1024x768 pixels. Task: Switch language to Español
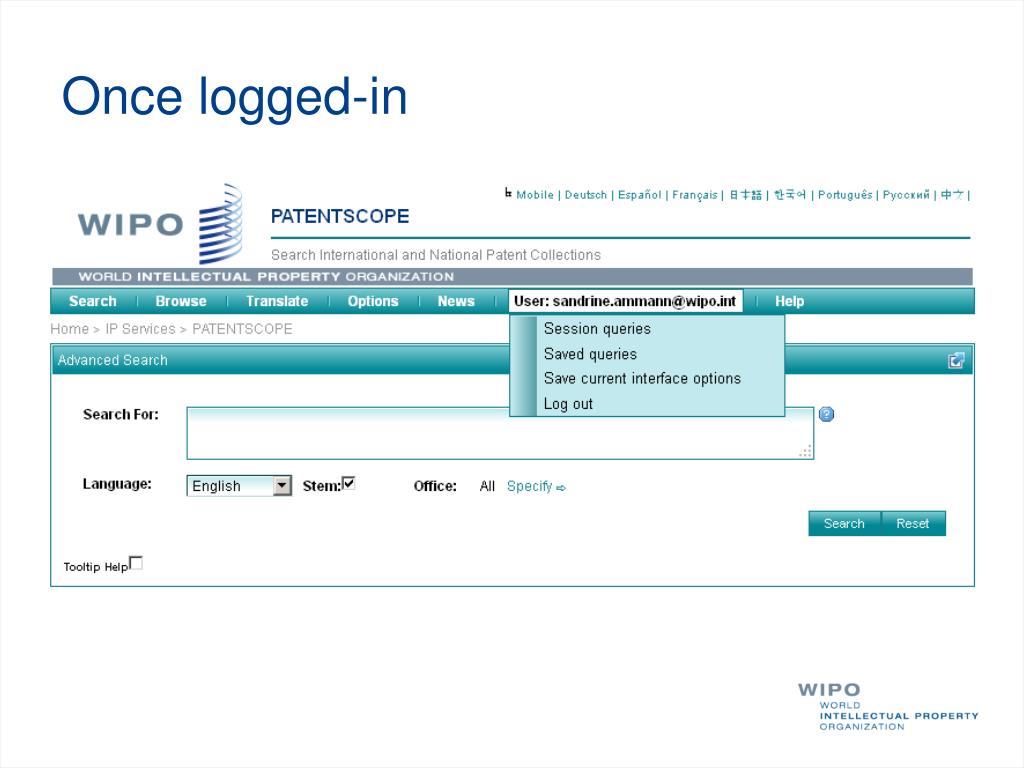640,195
